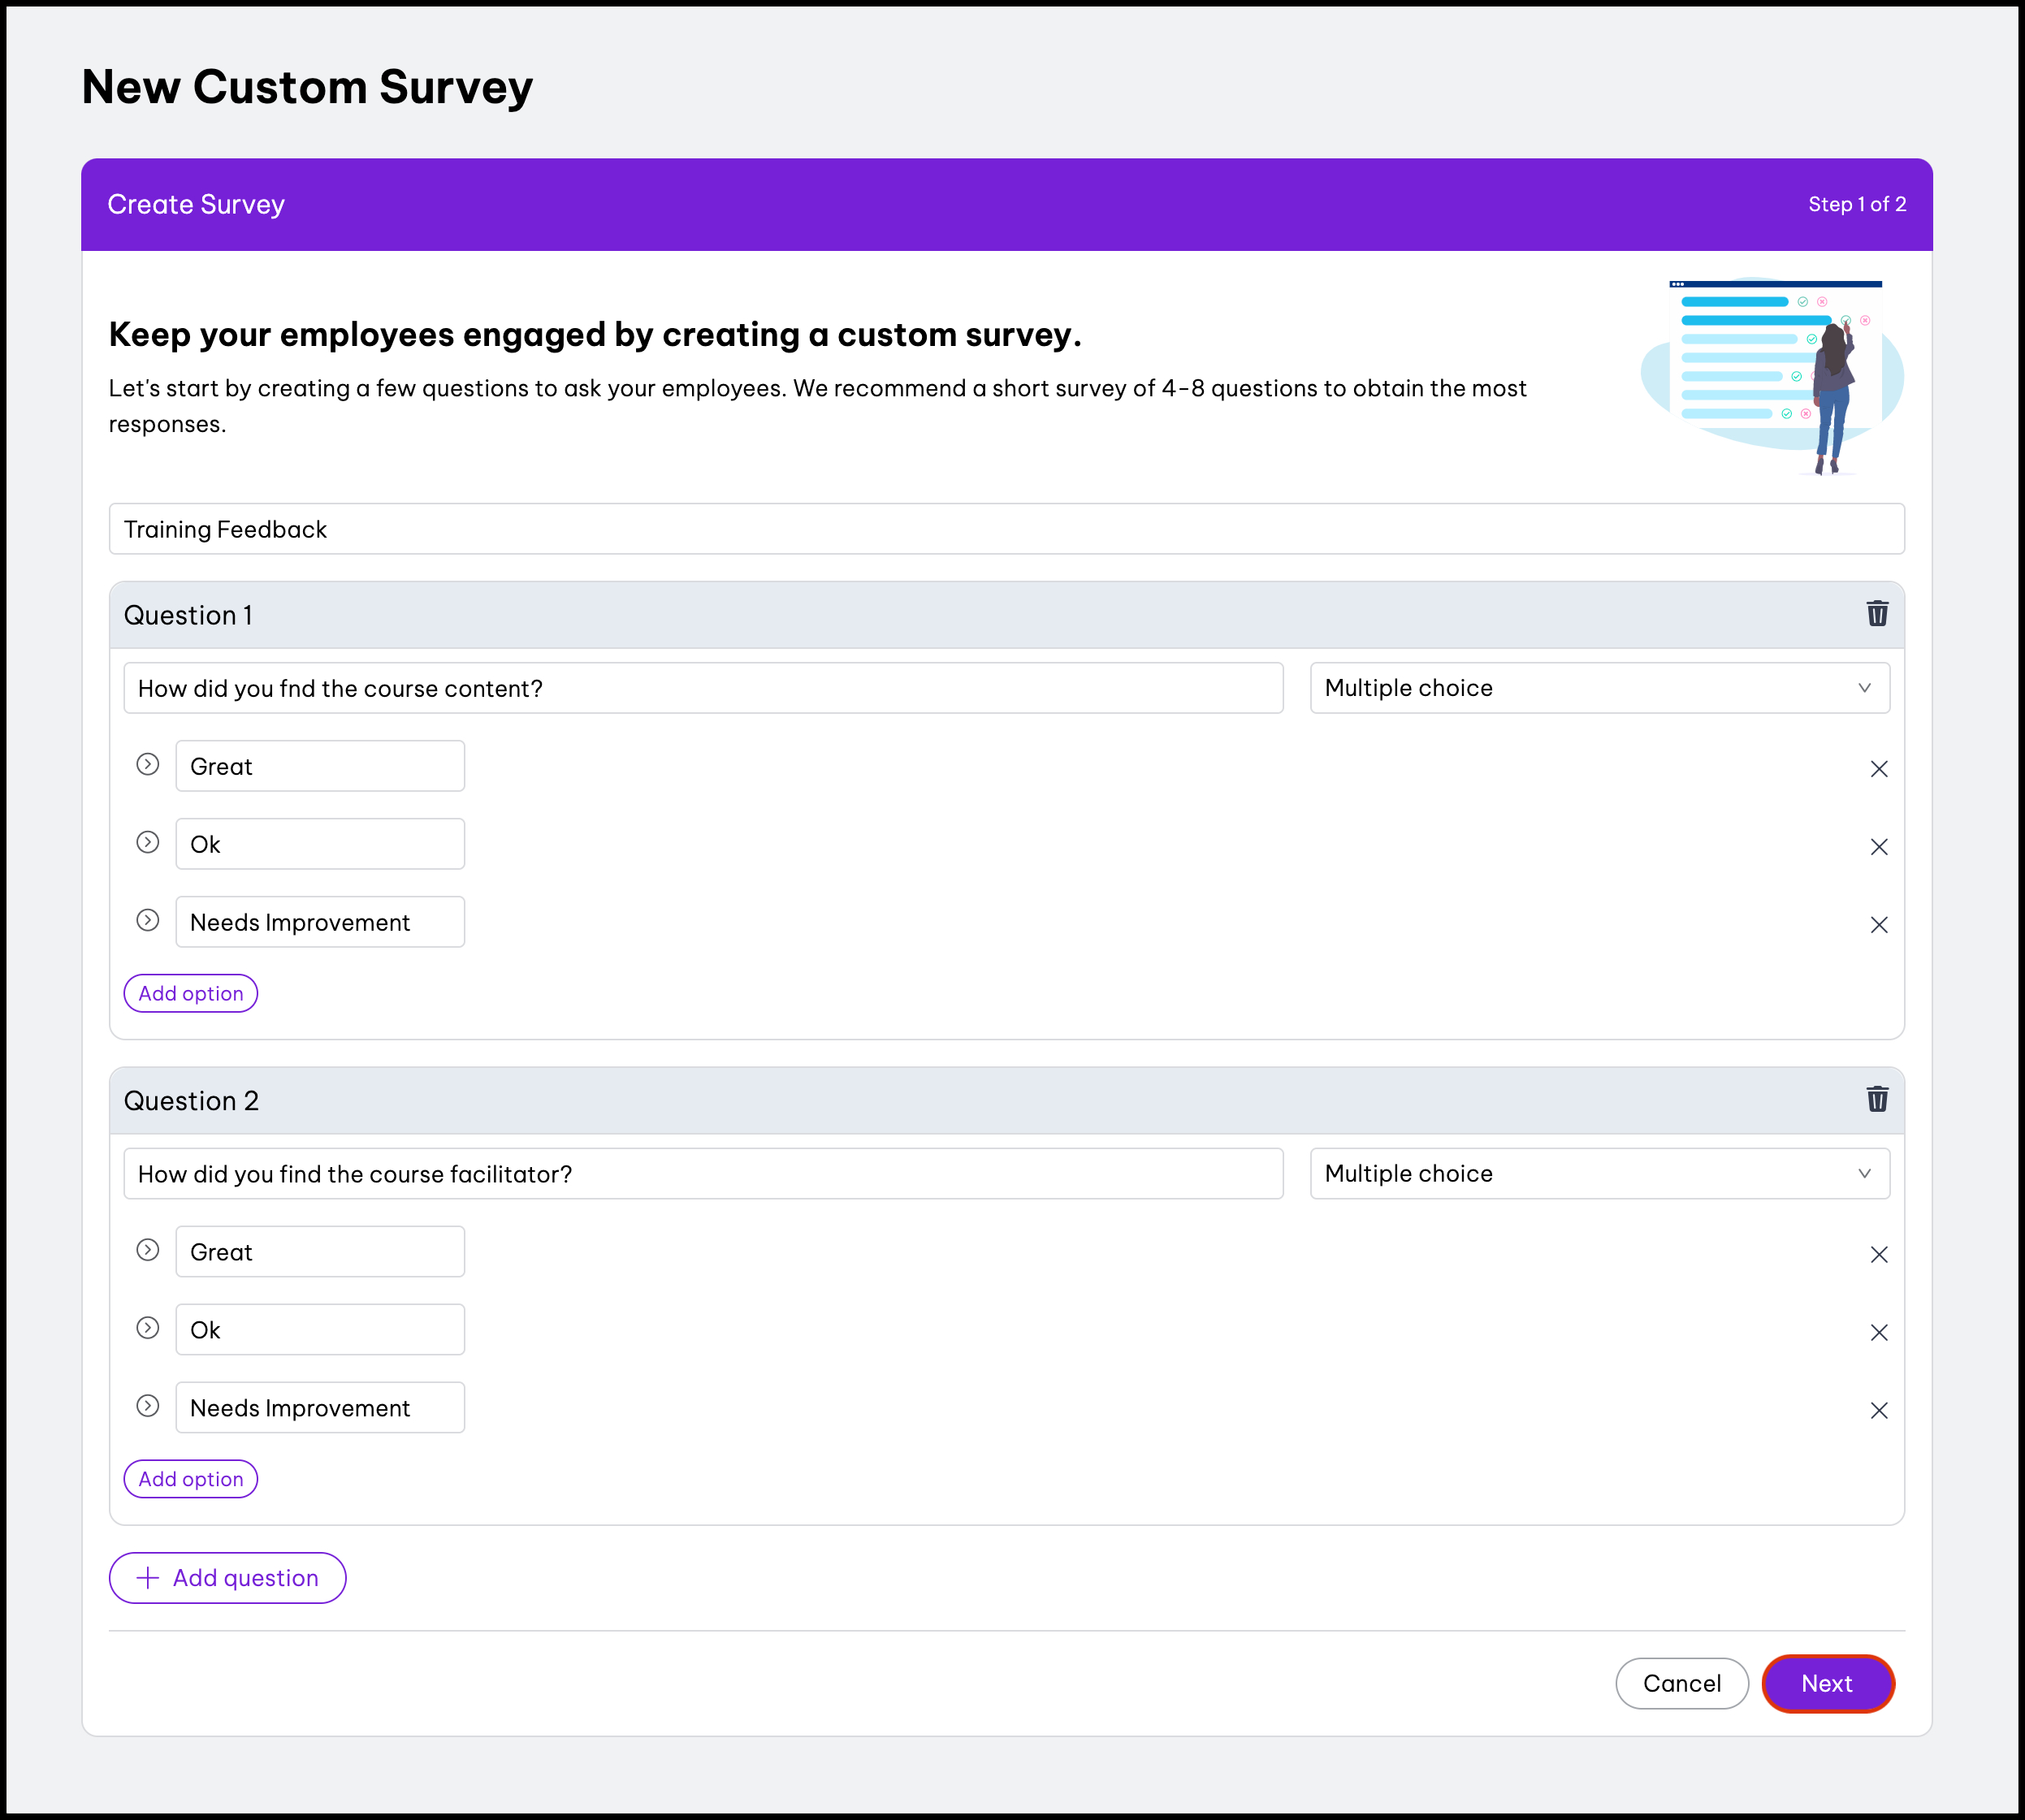Proceed with the Next button

point(1827,1684)
